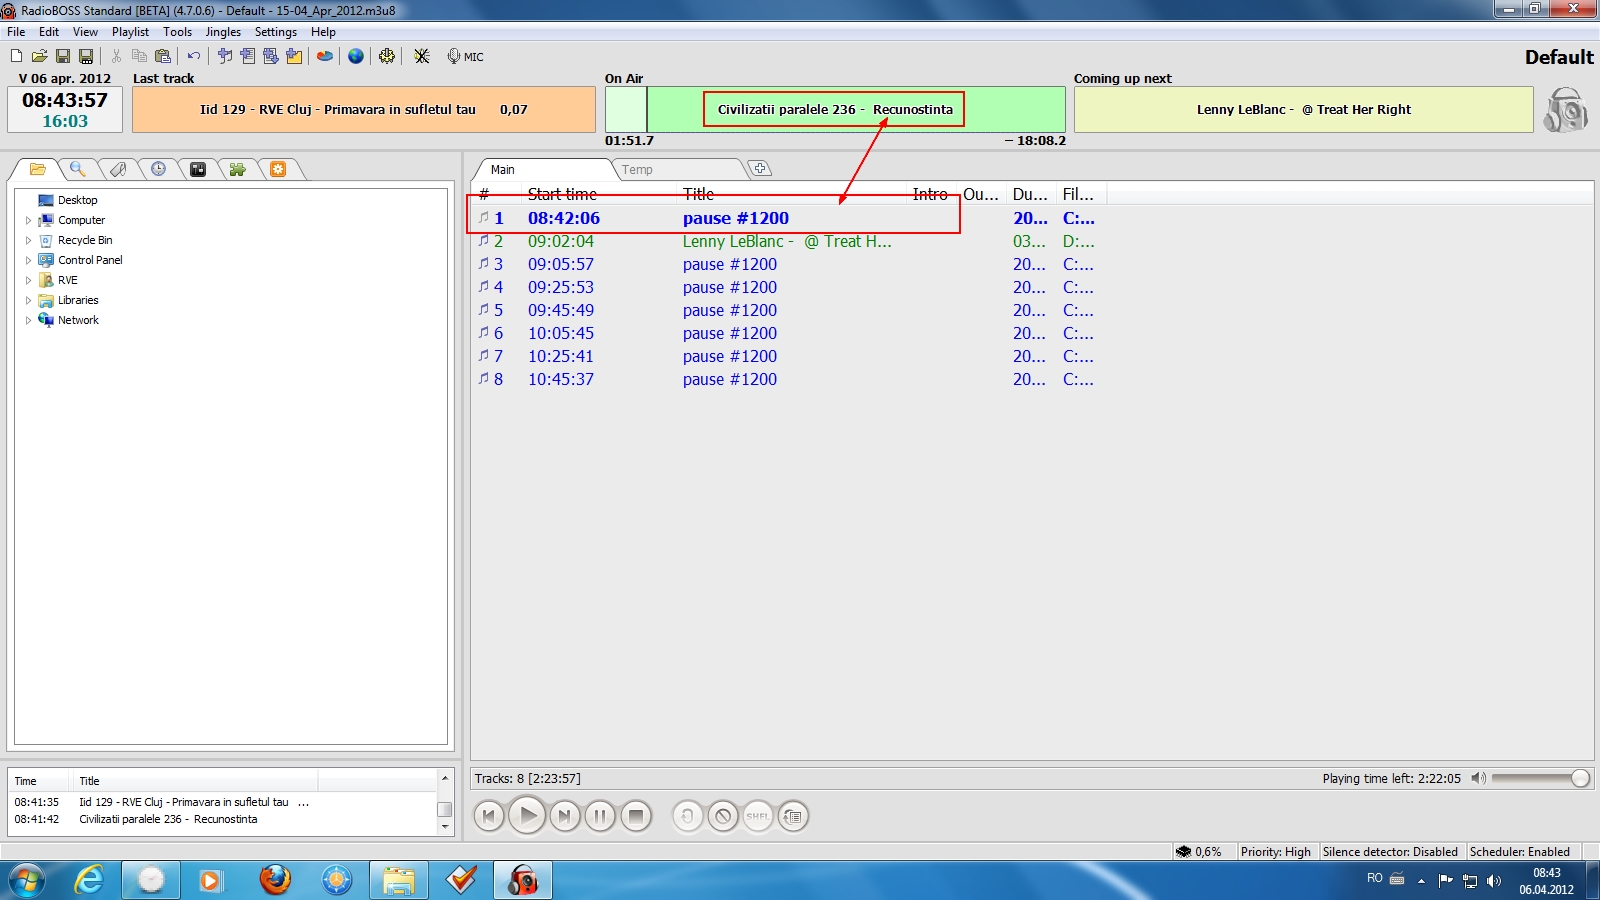1600x900 pixels.
Task: Expand the Libraries tree node
Action: coord(28,300)
